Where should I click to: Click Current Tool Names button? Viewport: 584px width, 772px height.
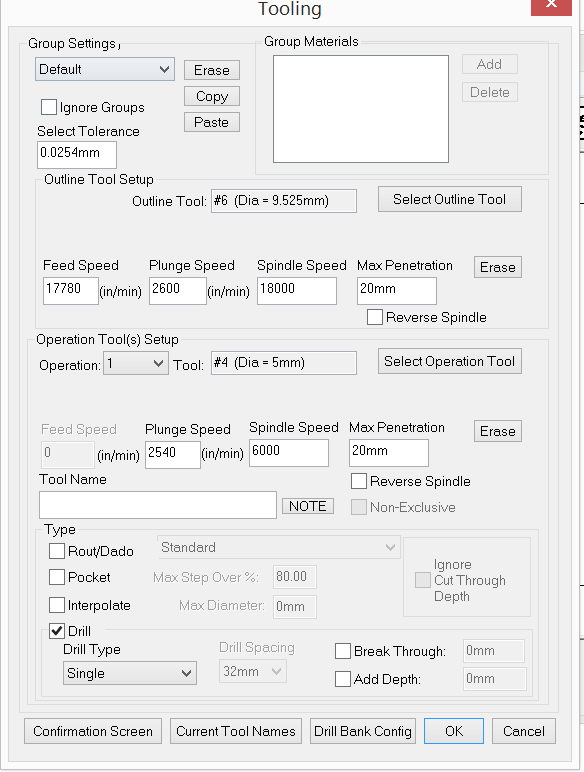[236, 731]
